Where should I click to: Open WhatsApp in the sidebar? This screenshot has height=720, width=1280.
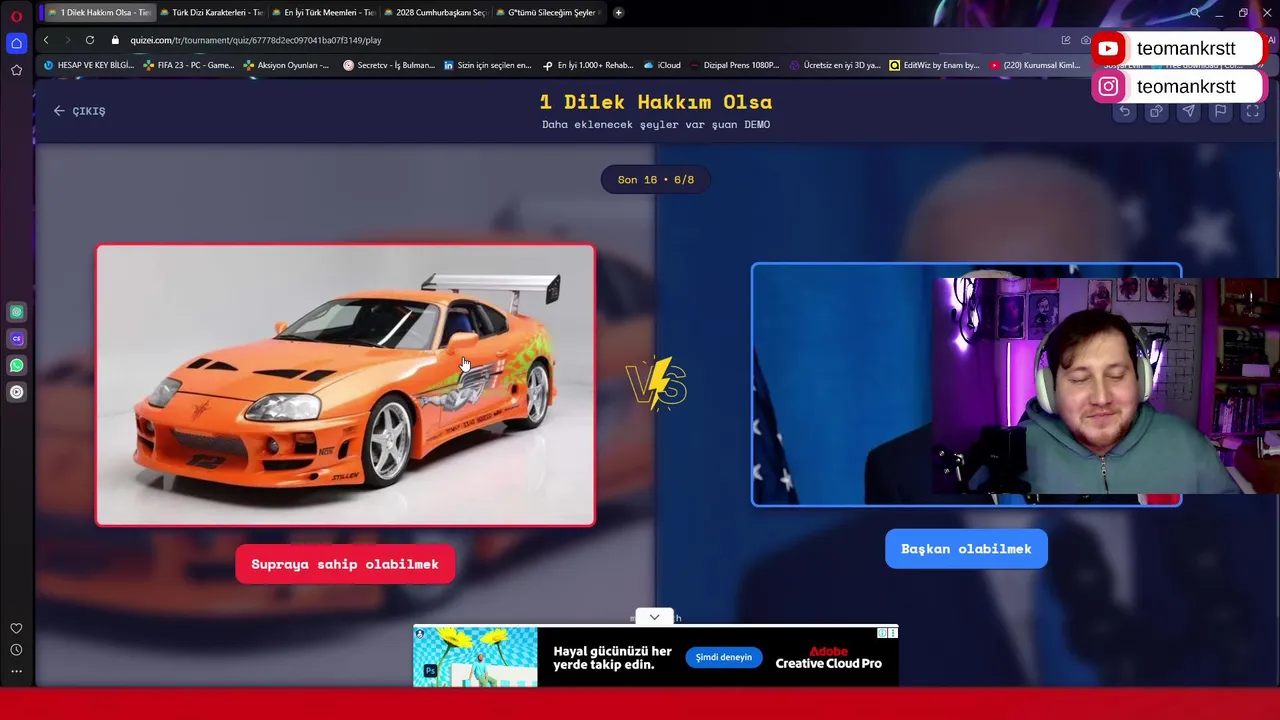point(16,366)
